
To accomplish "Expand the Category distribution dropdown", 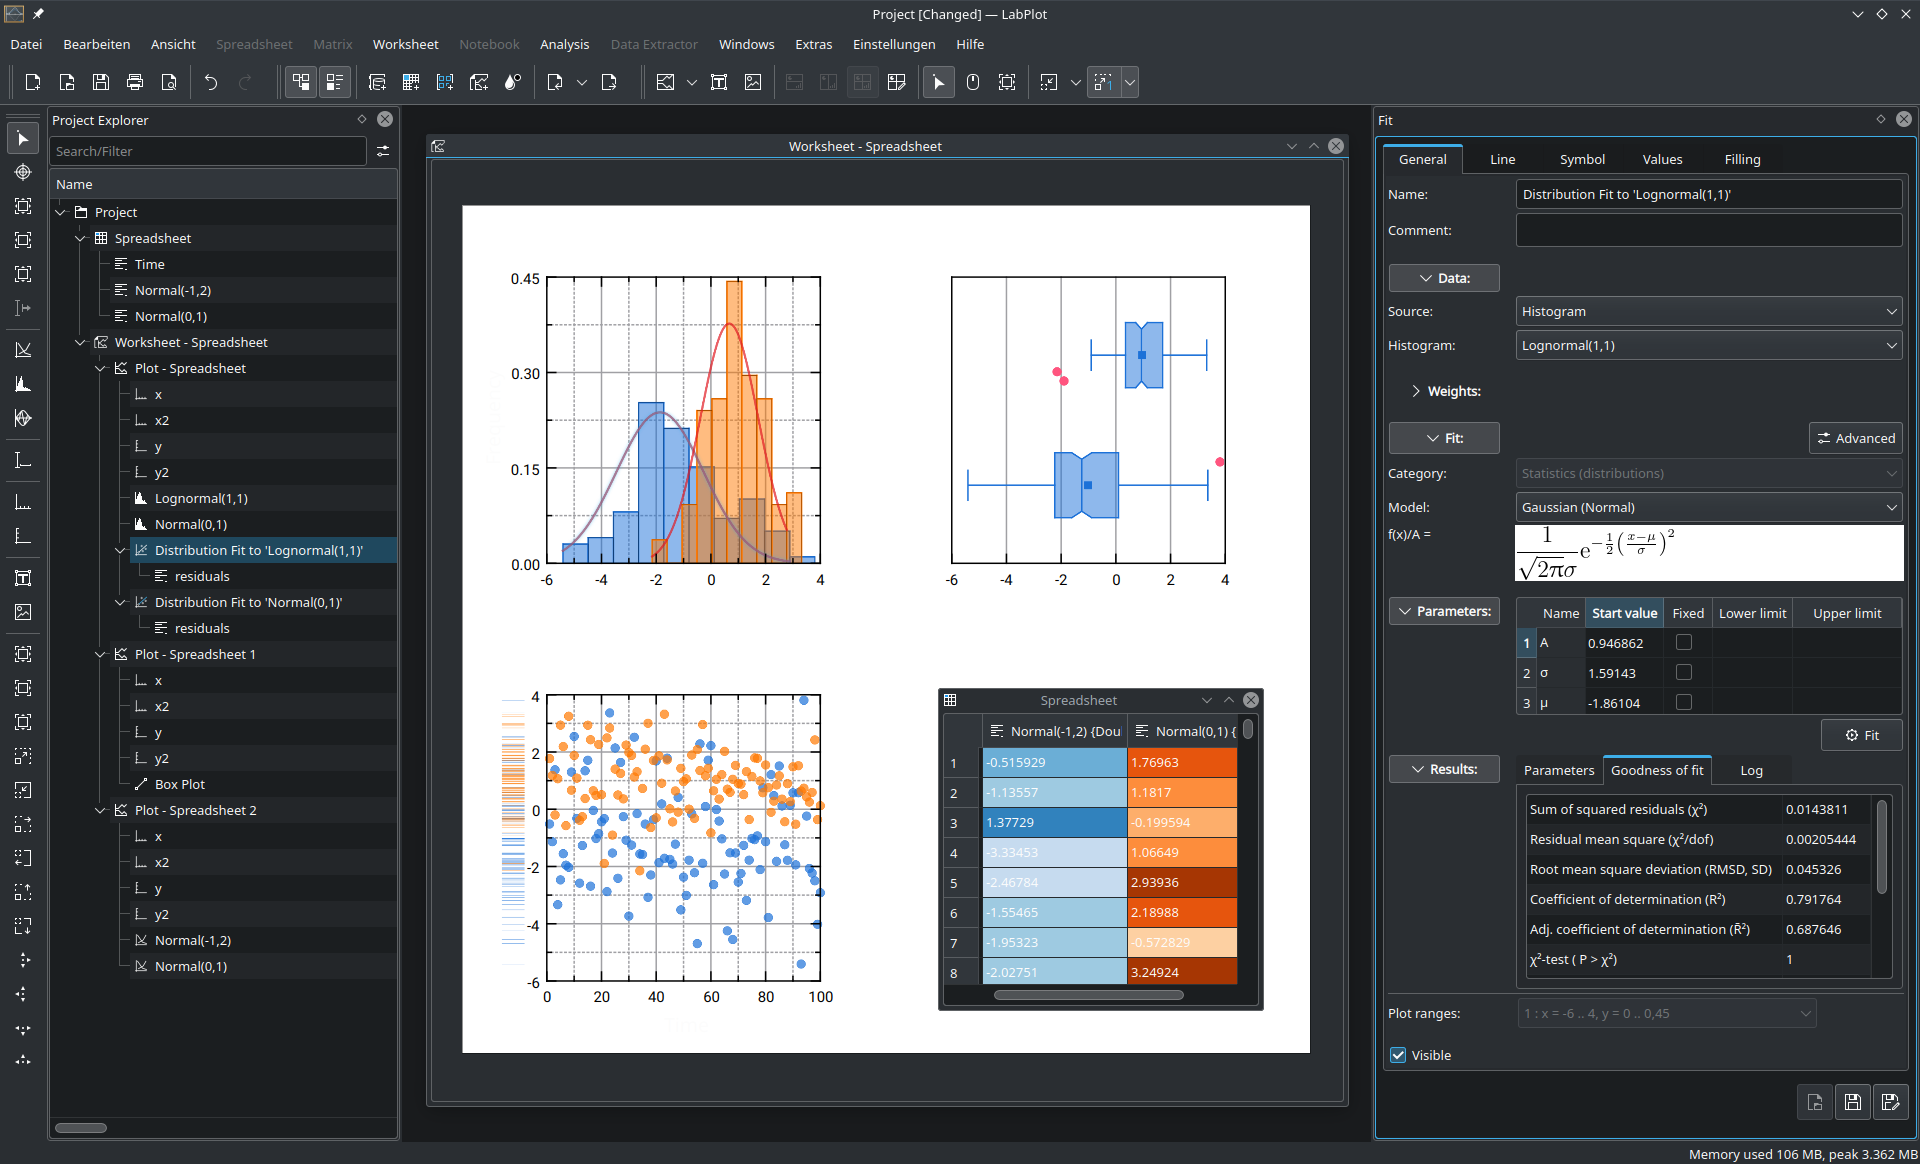I will click(1707, 473).
